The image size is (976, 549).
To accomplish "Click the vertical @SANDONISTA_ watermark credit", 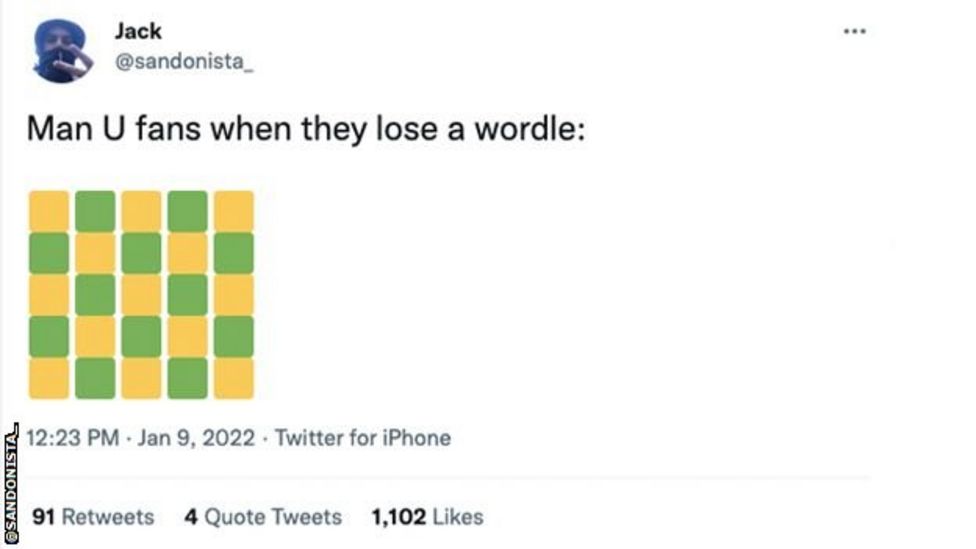I will pos(11,485).
